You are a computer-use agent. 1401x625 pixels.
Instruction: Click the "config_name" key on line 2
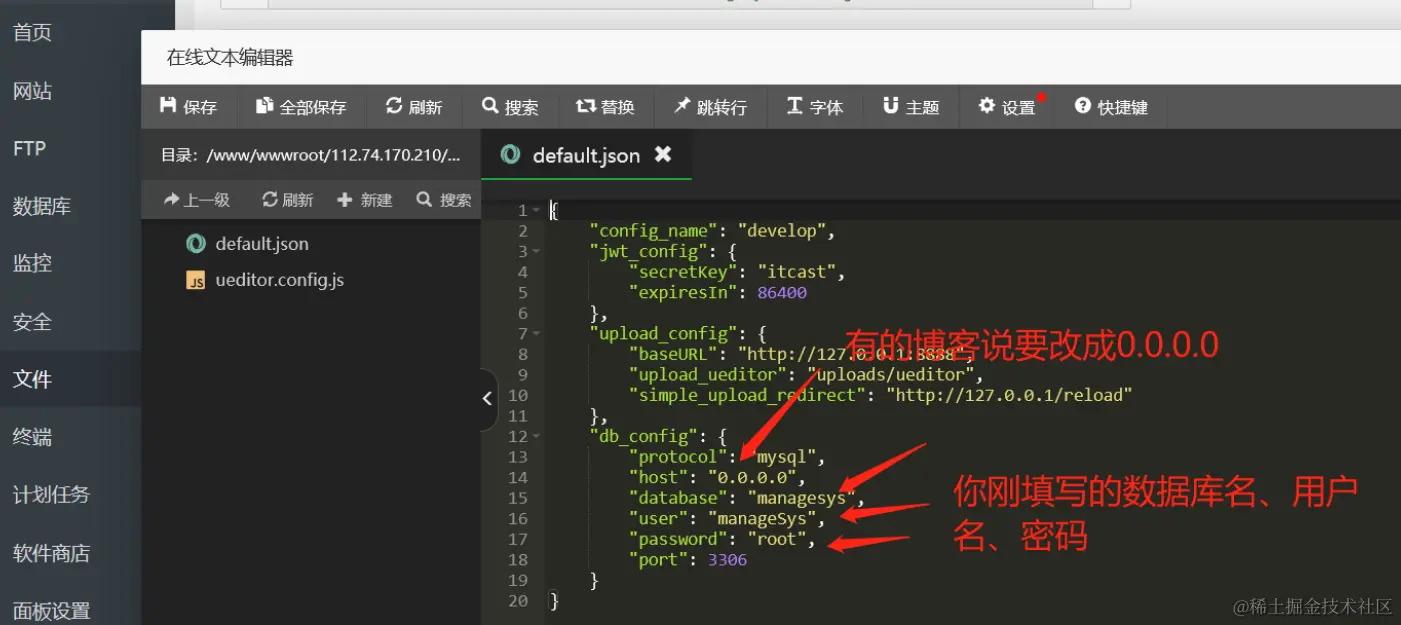tap(652, 231)
